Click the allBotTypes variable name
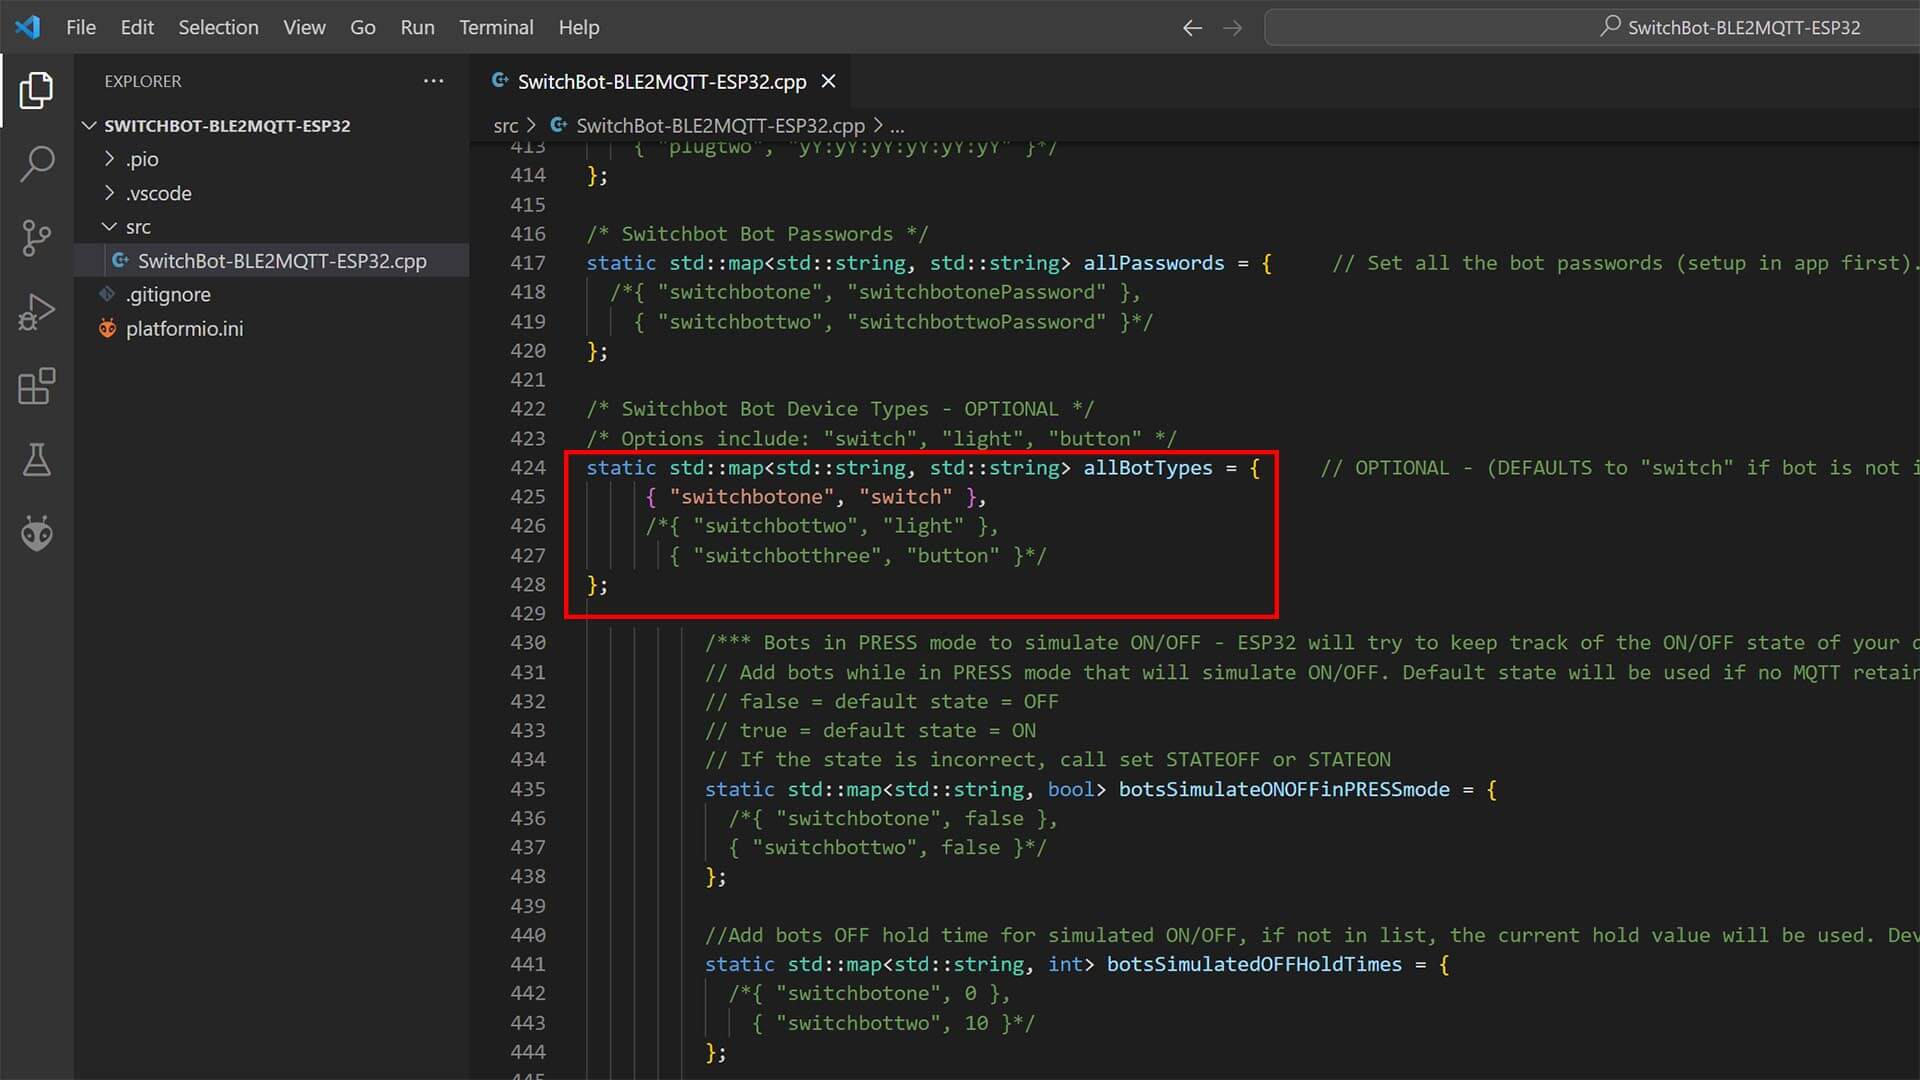 click(x=1148, y=467)
